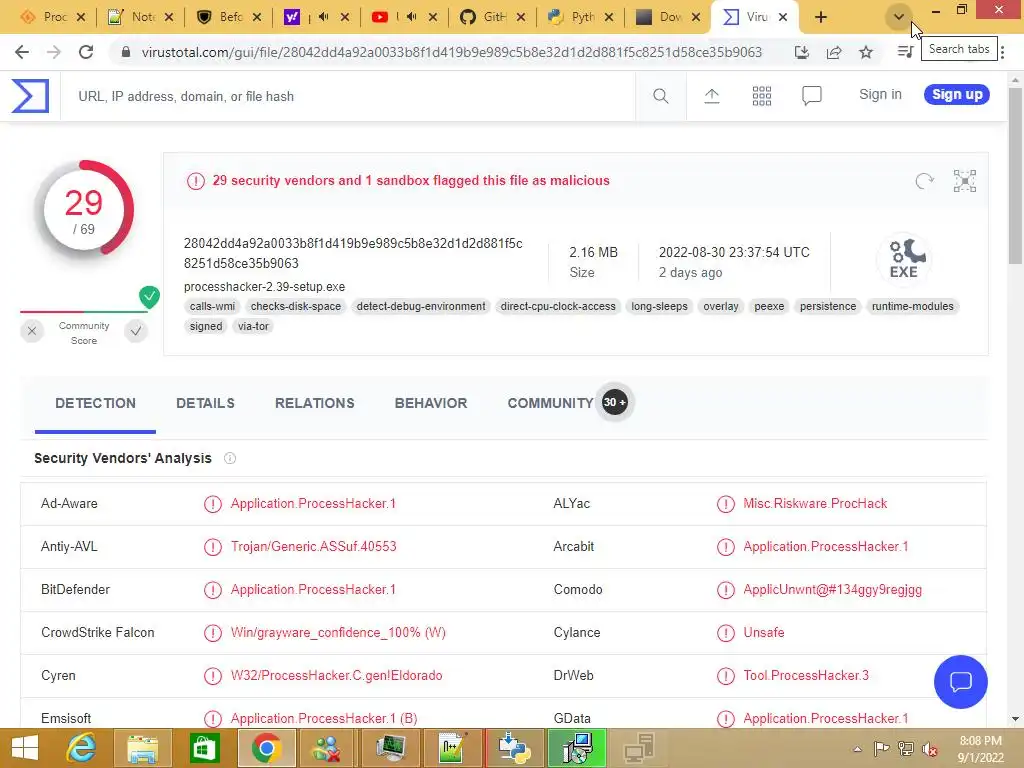Click the page vertical scrollbar

click(x=1015, y=176)
